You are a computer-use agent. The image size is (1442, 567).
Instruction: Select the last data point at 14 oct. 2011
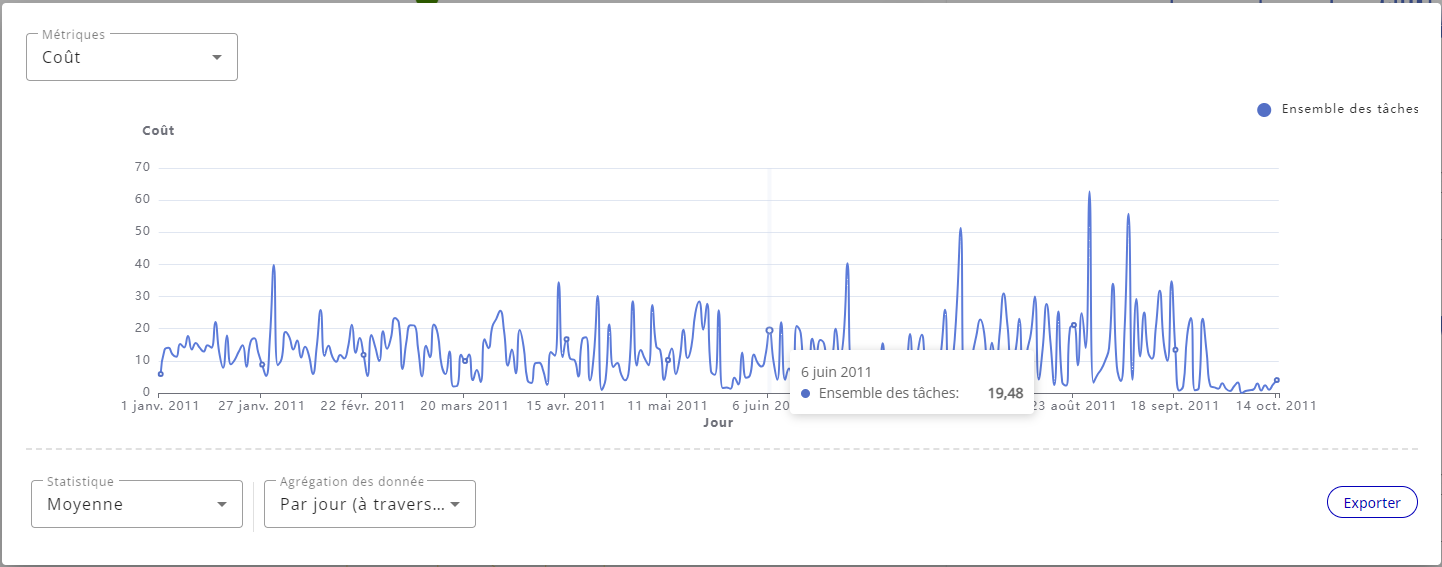click(1277, 380)
